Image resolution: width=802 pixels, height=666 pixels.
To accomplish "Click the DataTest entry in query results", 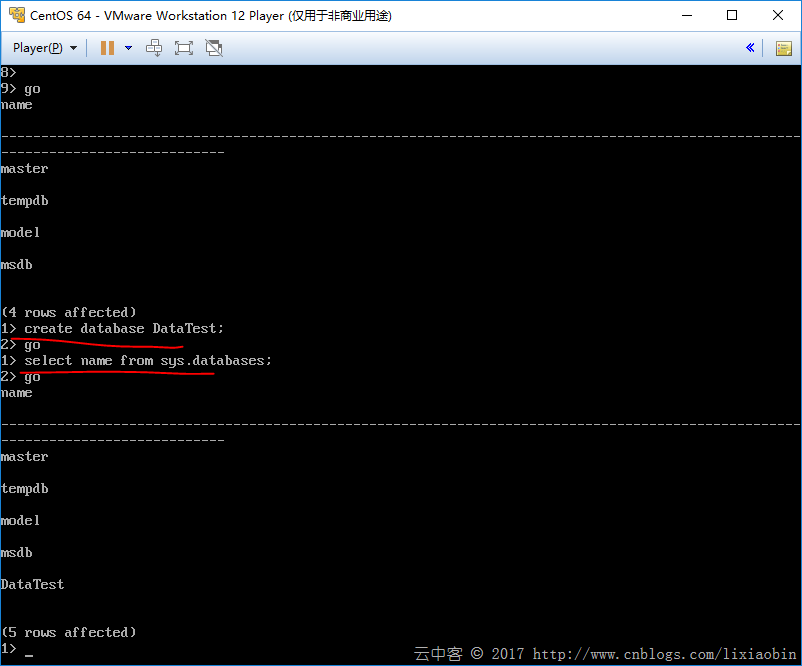I will click(x=32, y=584).
